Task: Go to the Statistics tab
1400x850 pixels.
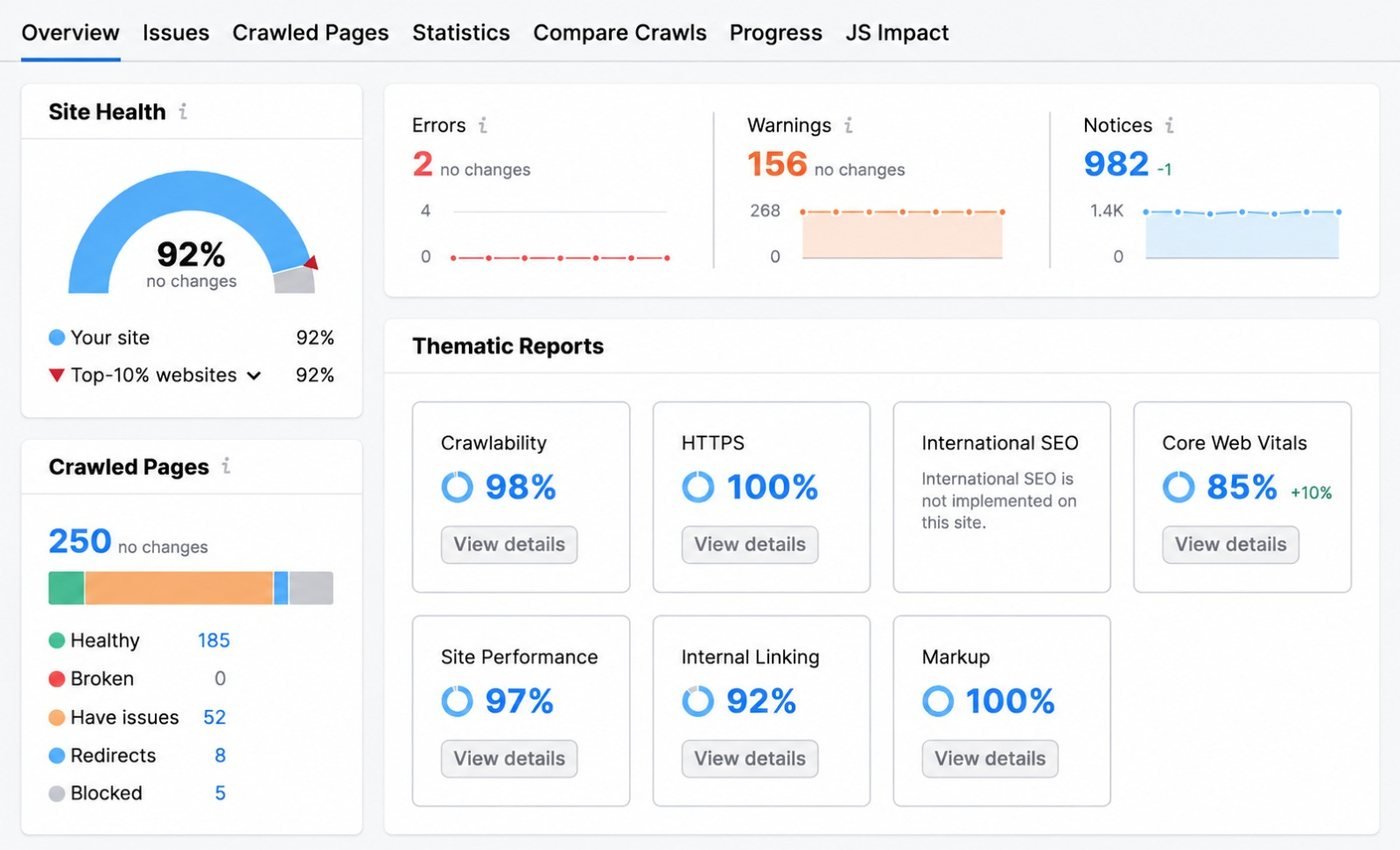Action: [461, 32]
